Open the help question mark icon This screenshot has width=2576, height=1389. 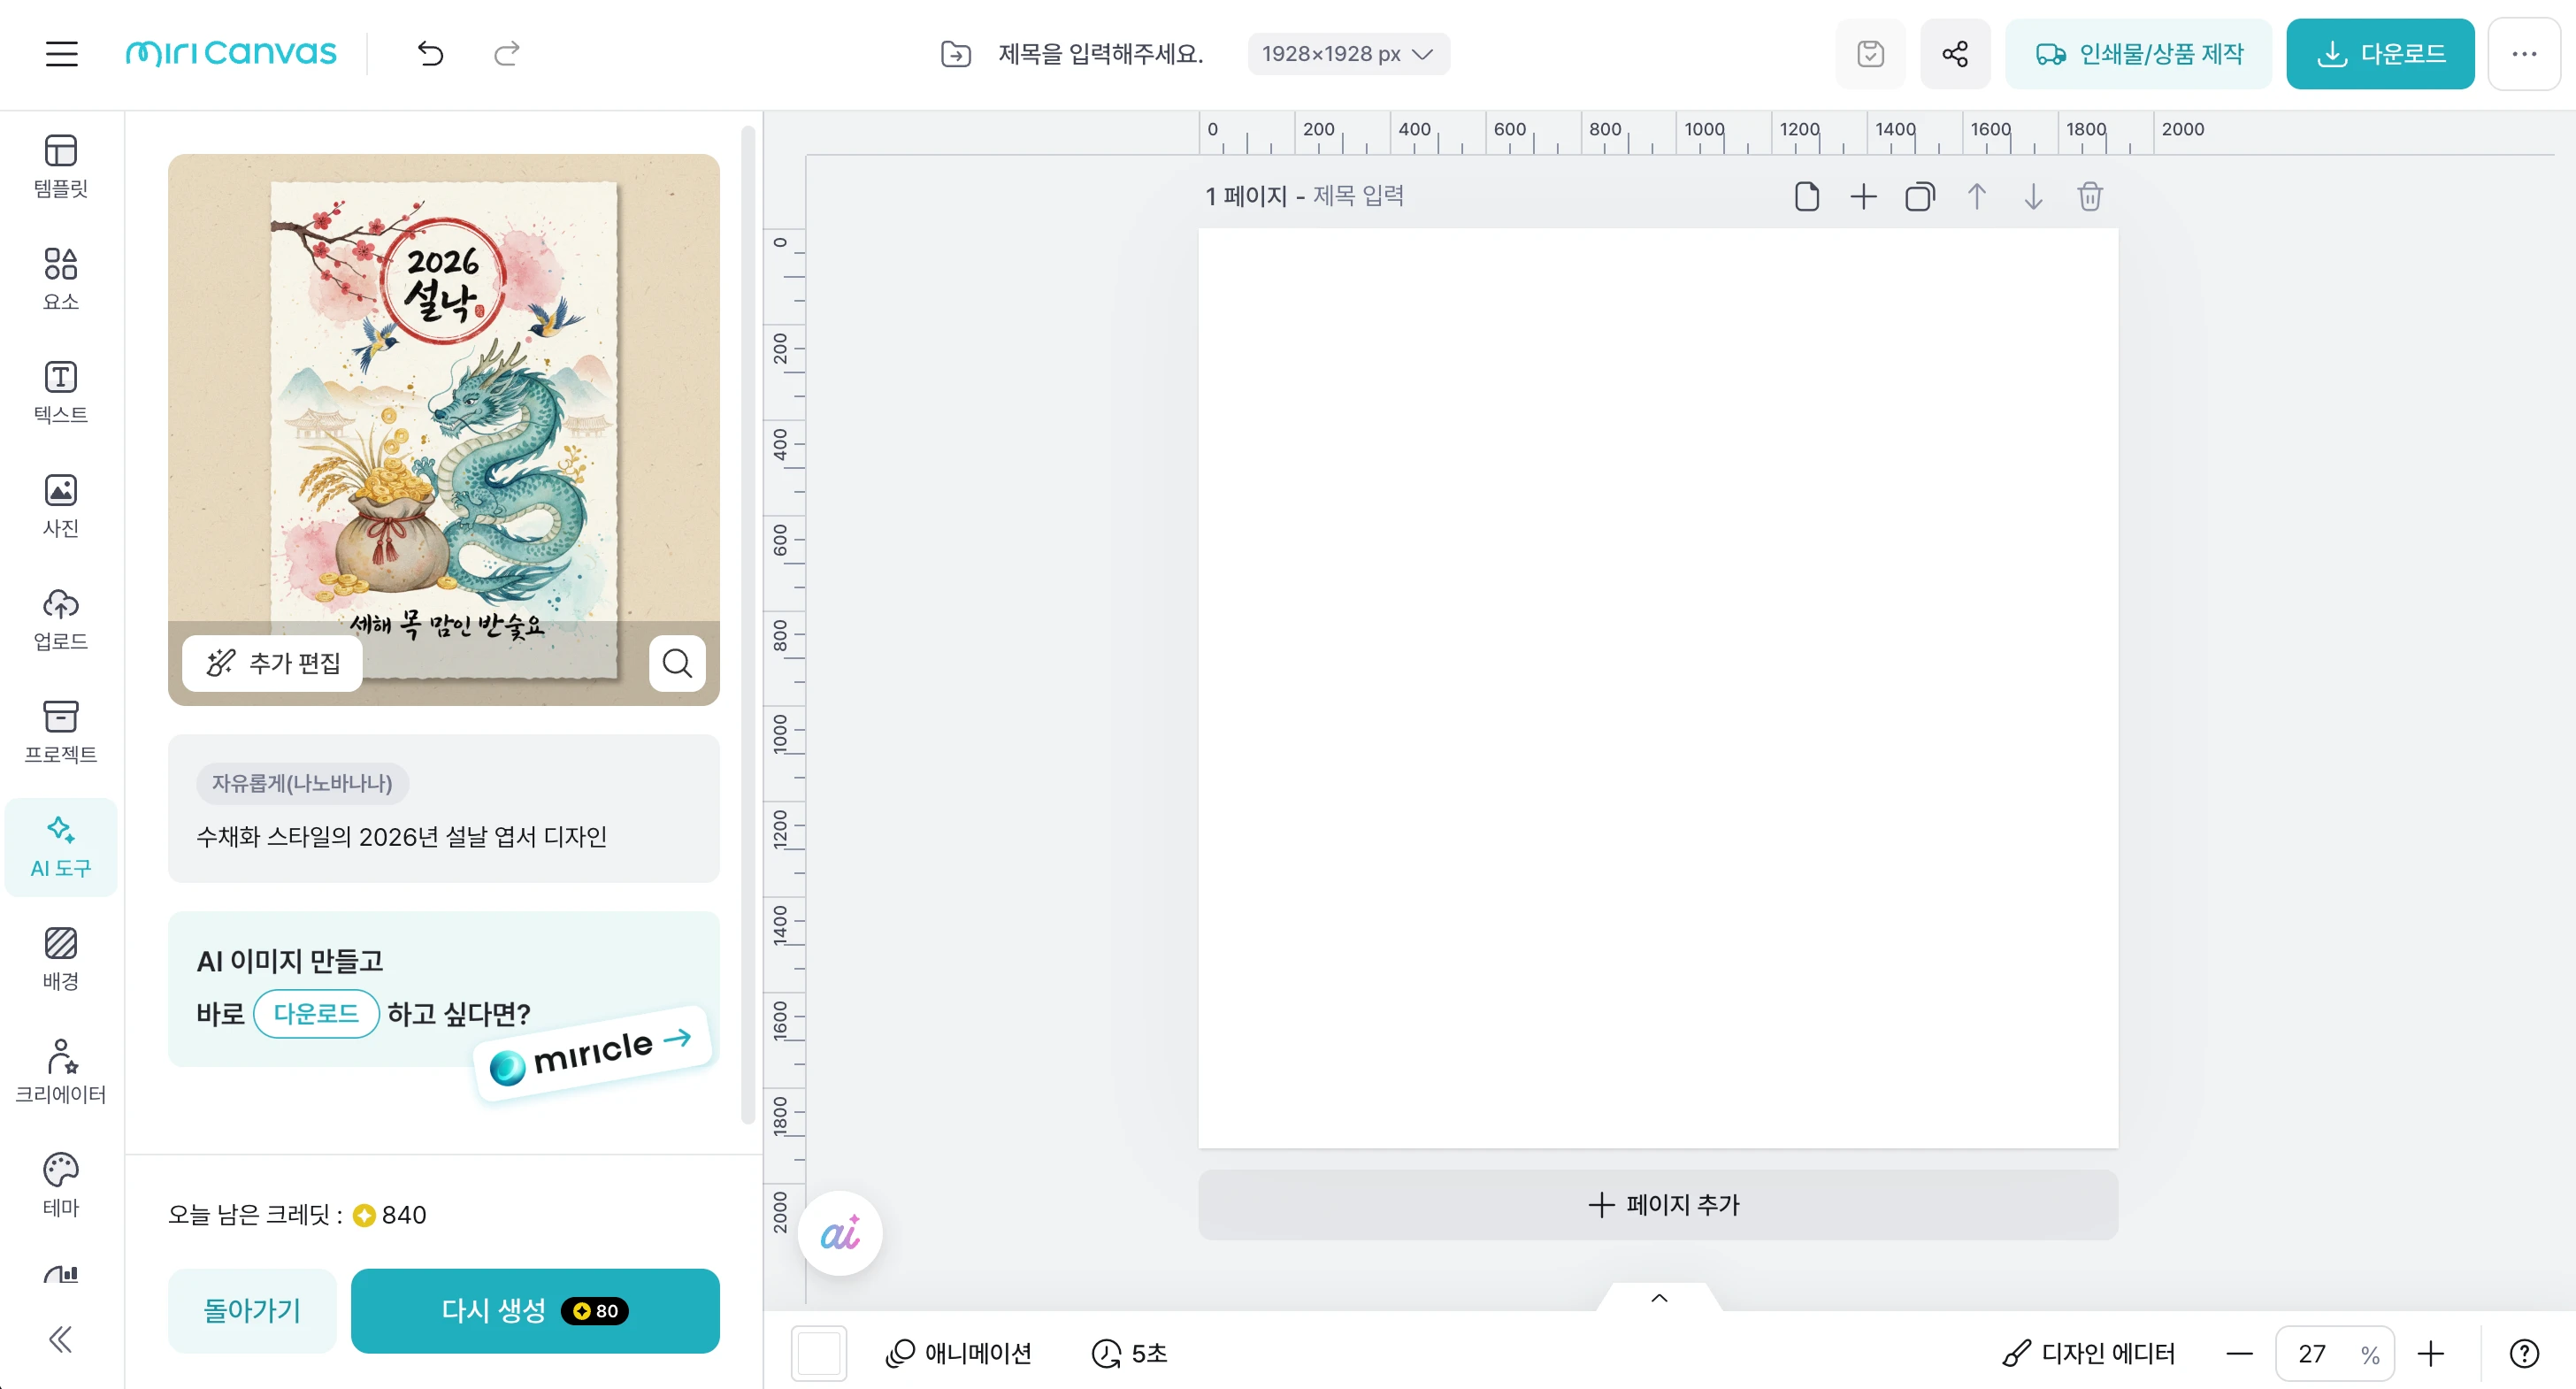tap(2524, 1353)
